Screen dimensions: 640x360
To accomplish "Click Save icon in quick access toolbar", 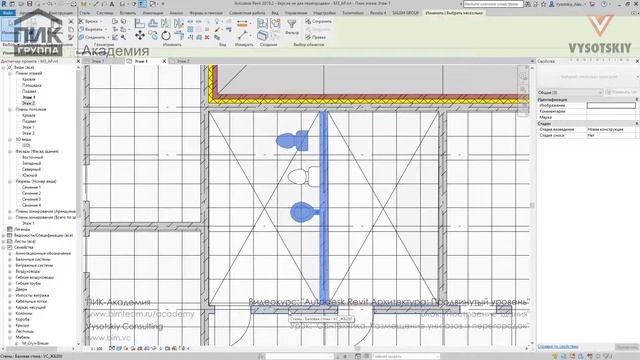I will click(29, 4).
